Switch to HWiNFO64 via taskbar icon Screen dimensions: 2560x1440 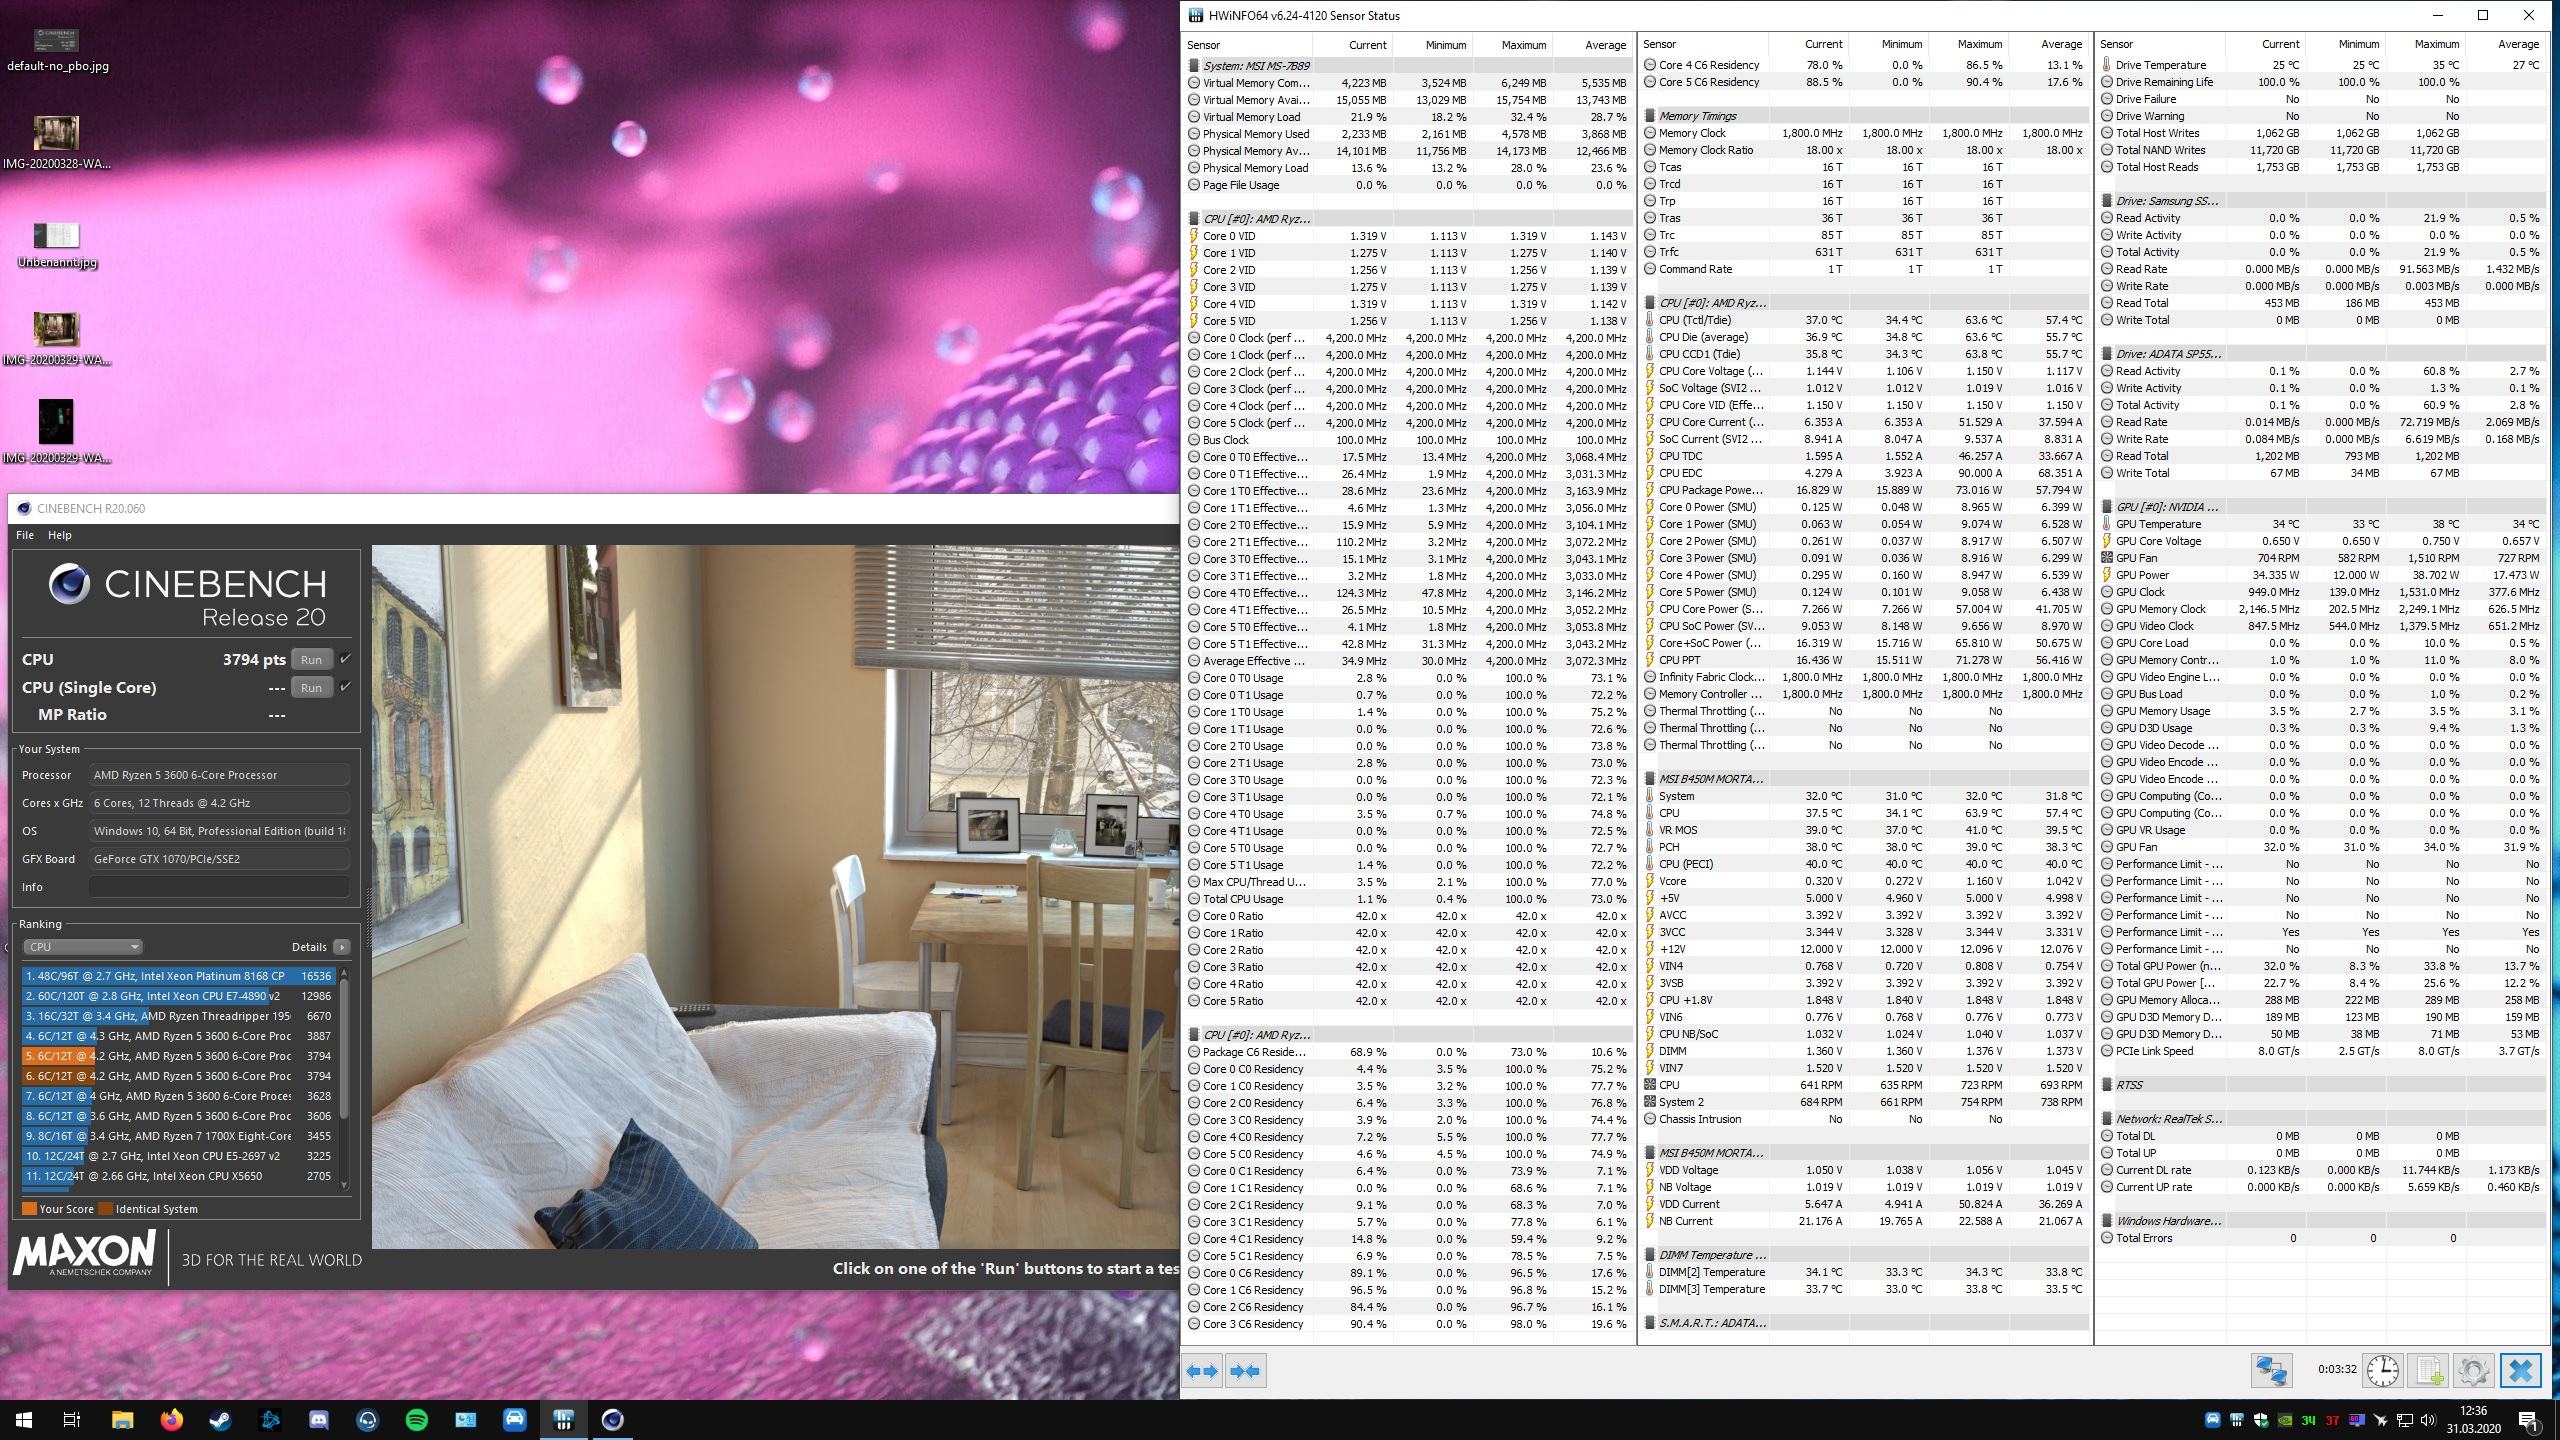click(563, 1420)
